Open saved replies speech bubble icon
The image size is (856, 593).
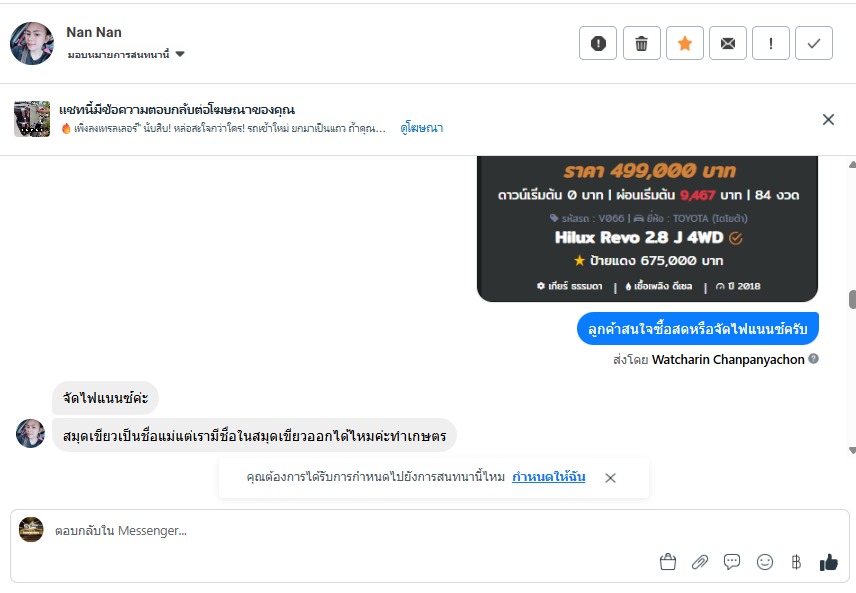coord(732,562)
